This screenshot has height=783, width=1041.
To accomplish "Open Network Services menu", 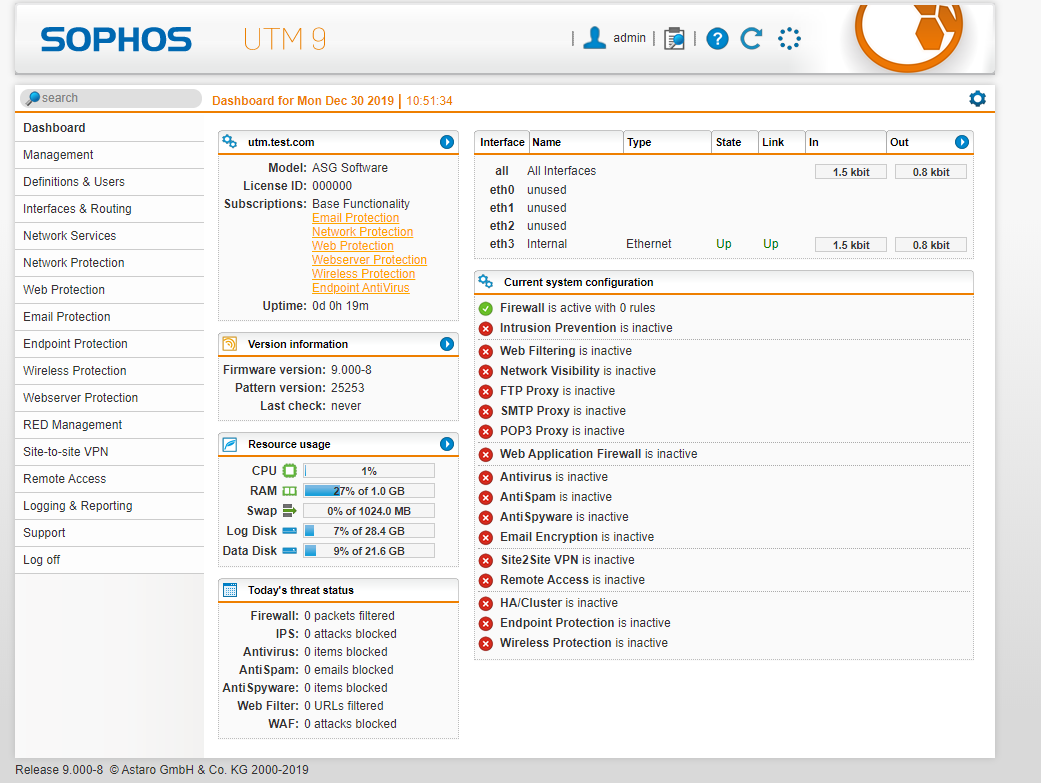I will coord(110,236).
